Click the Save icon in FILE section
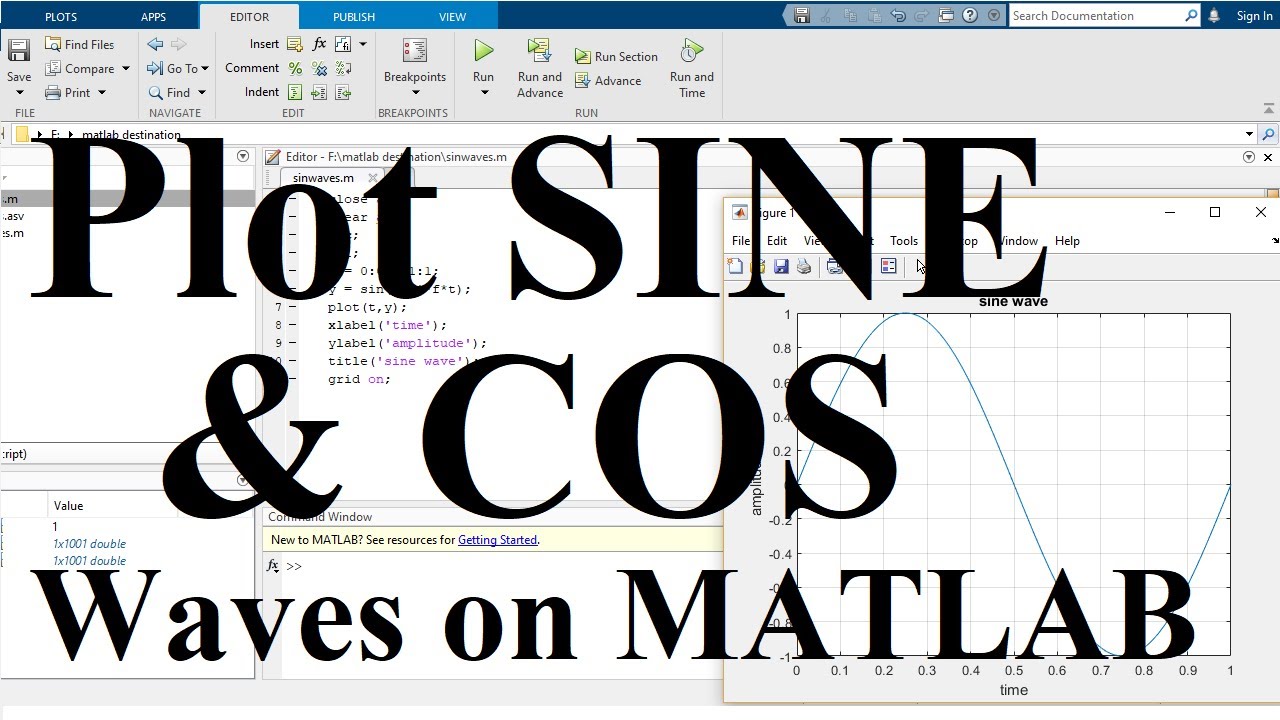This screenshot has height=720, width=1280. point(19,51)
